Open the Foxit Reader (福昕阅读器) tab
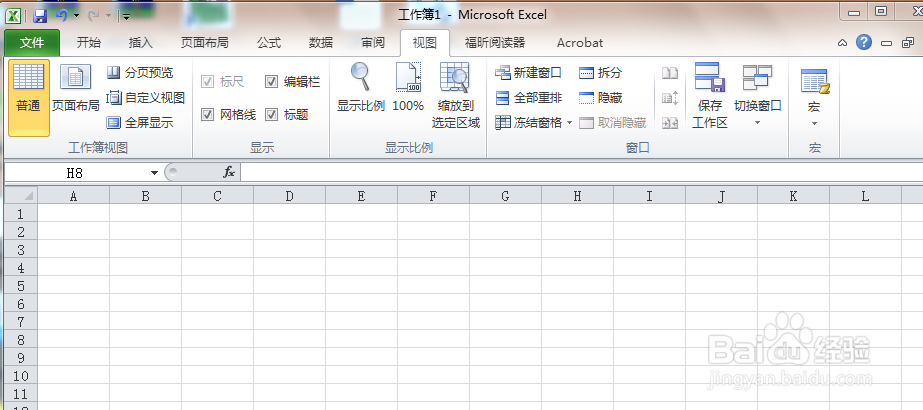Screen dimensions: 923x410 coord(494,42)
